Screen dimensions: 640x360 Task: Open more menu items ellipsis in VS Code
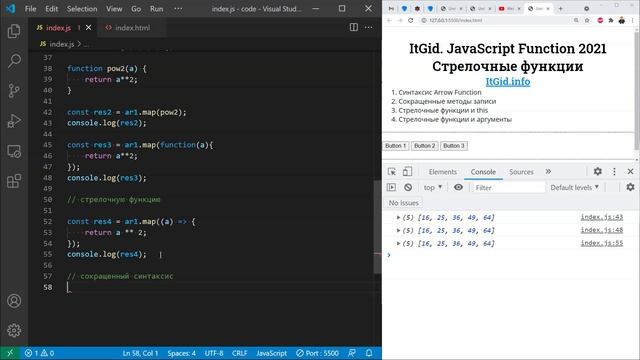[x=178, y=9]
